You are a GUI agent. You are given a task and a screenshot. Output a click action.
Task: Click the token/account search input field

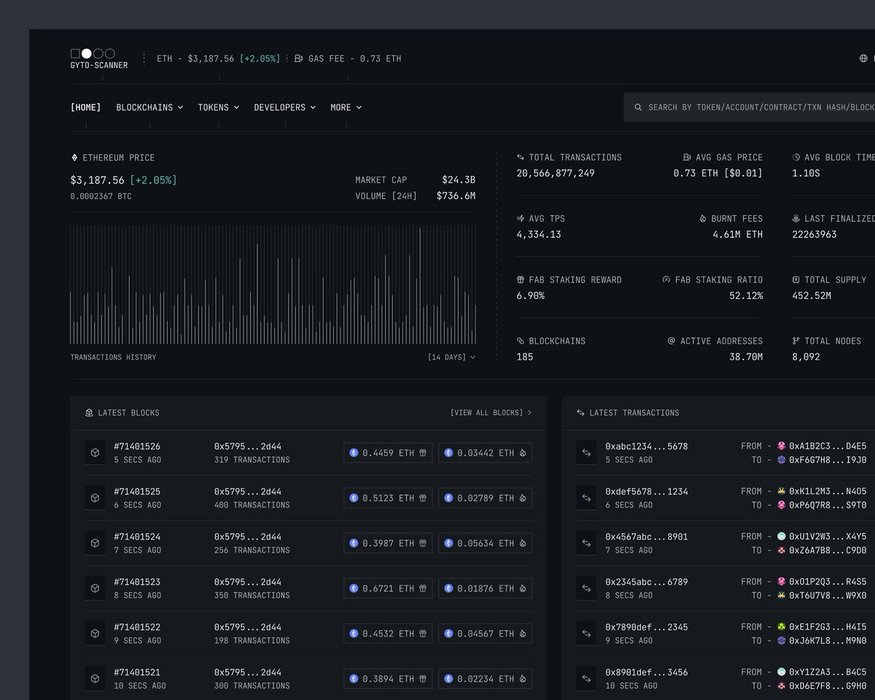(x=758, y=107)
